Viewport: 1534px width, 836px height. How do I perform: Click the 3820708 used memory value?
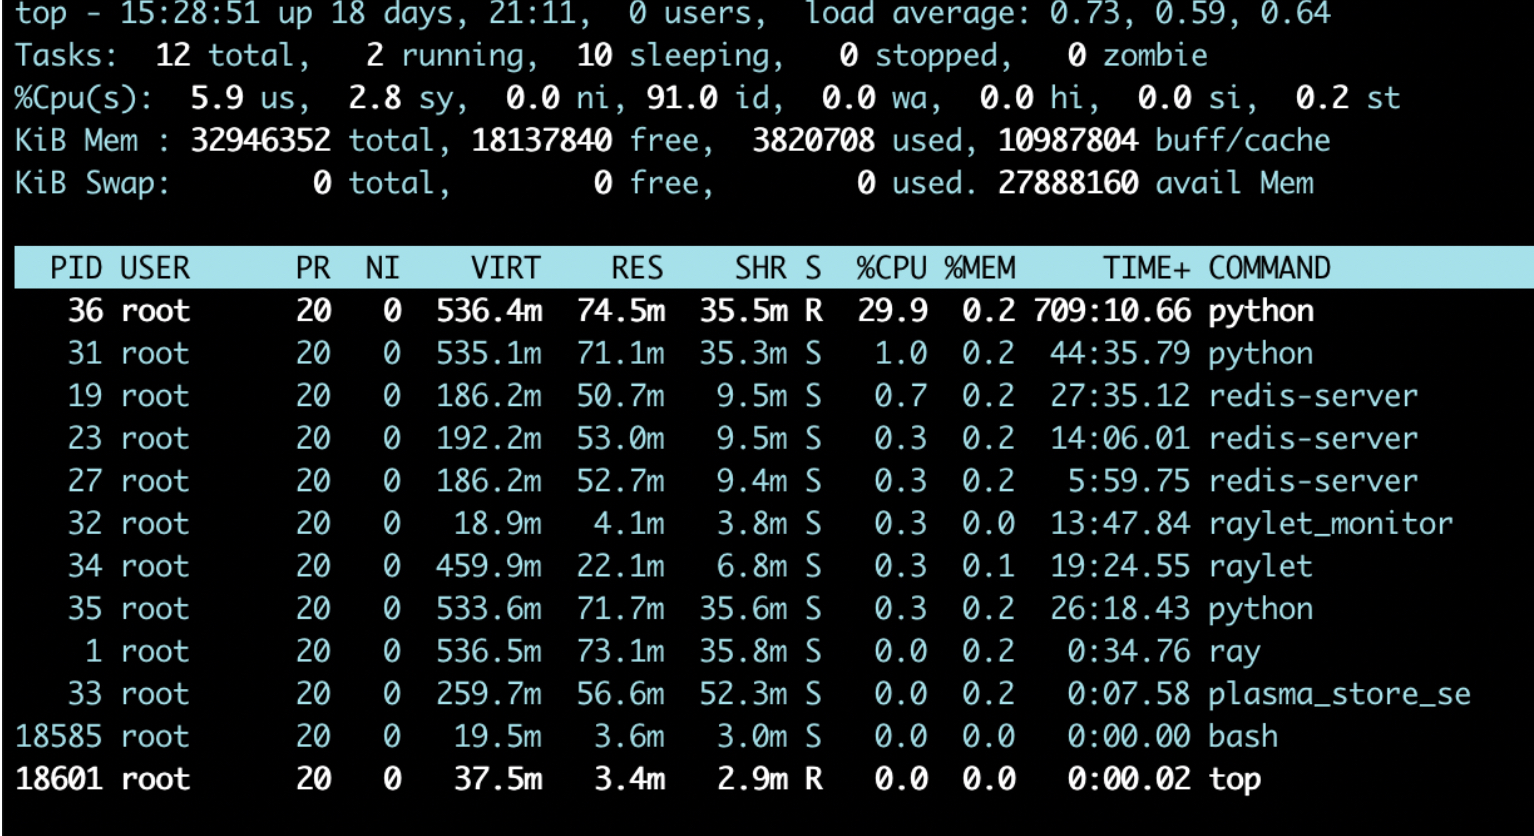pyautogui.click(x=814, y=140)
